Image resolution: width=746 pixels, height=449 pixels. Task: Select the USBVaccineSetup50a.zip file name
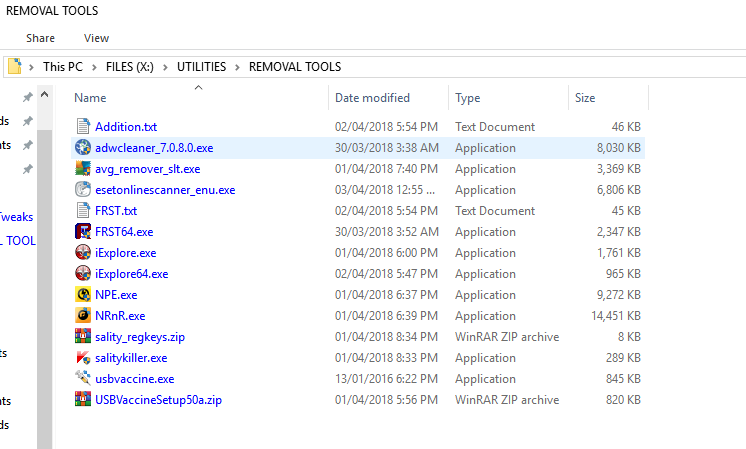click(158, 400)
